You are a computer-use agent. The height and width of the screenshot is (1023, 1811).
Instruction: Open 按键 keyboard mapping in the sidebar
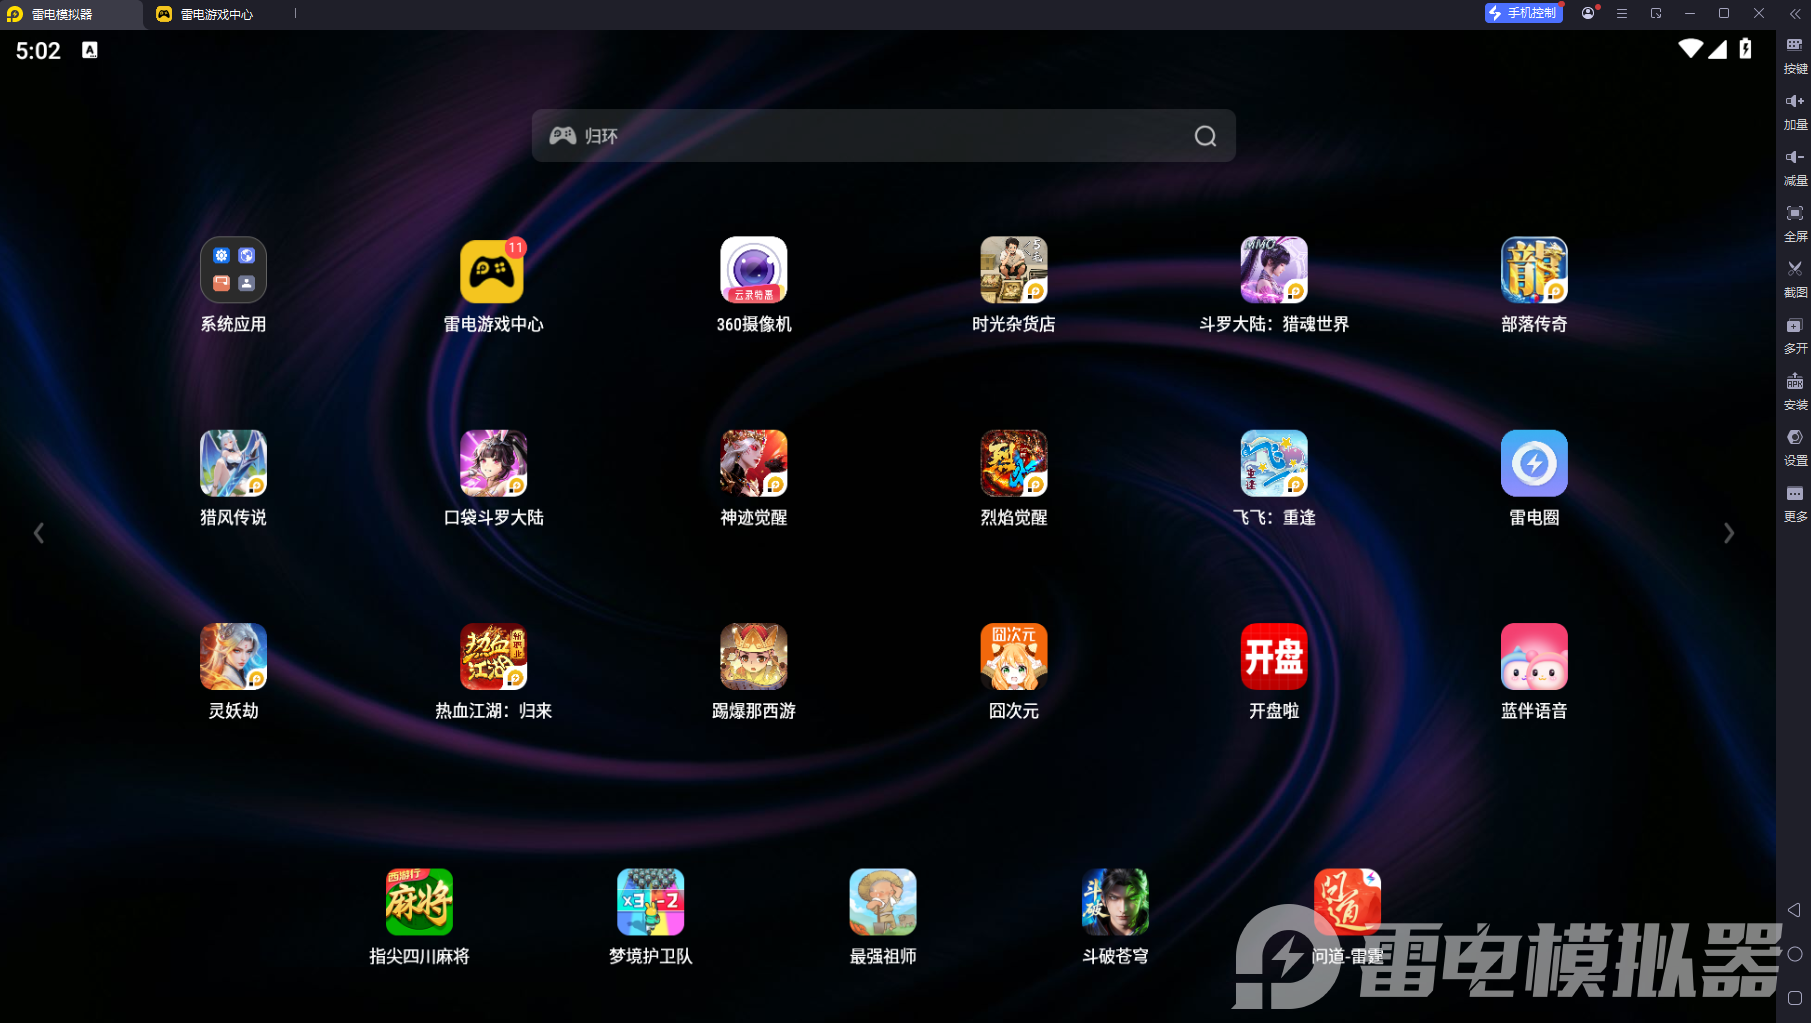[1795, 55]
